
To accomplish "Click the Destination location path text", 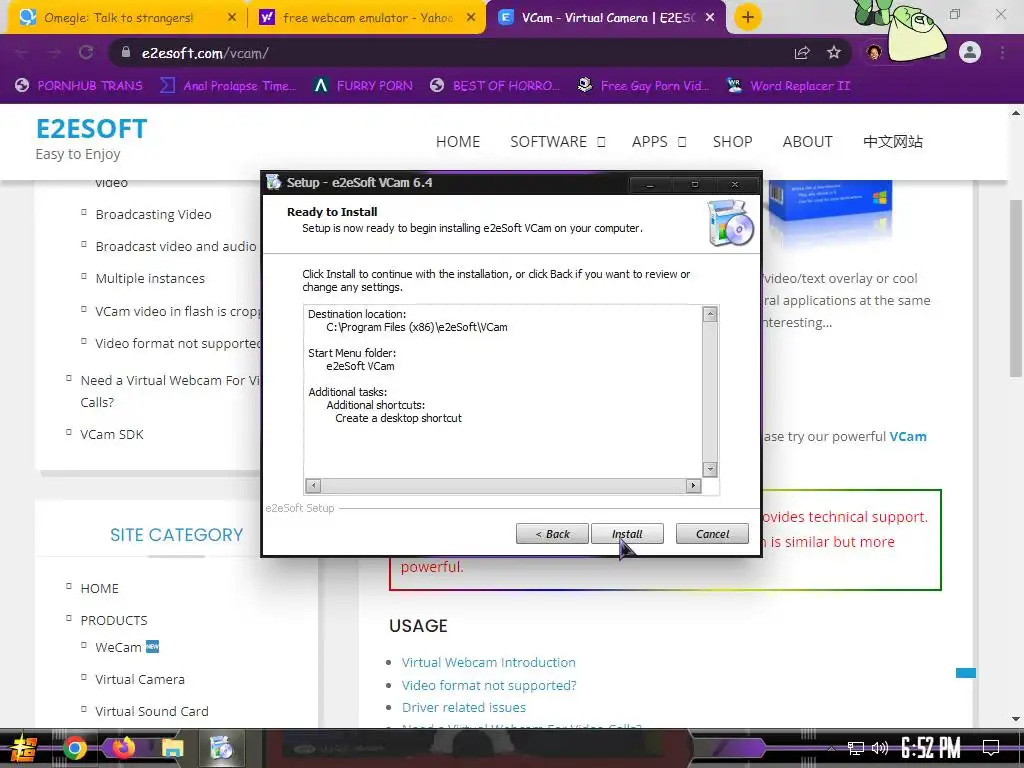I will (x=417, y=327).
